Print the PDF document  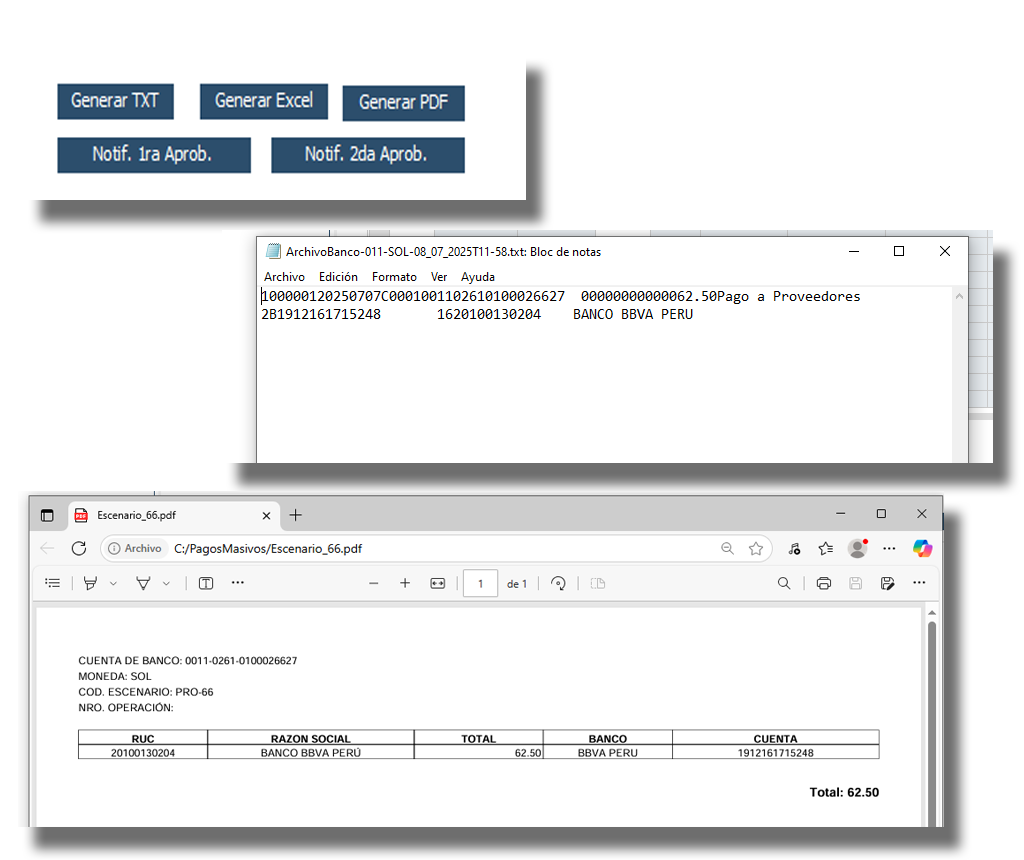[x=823, y=583]
